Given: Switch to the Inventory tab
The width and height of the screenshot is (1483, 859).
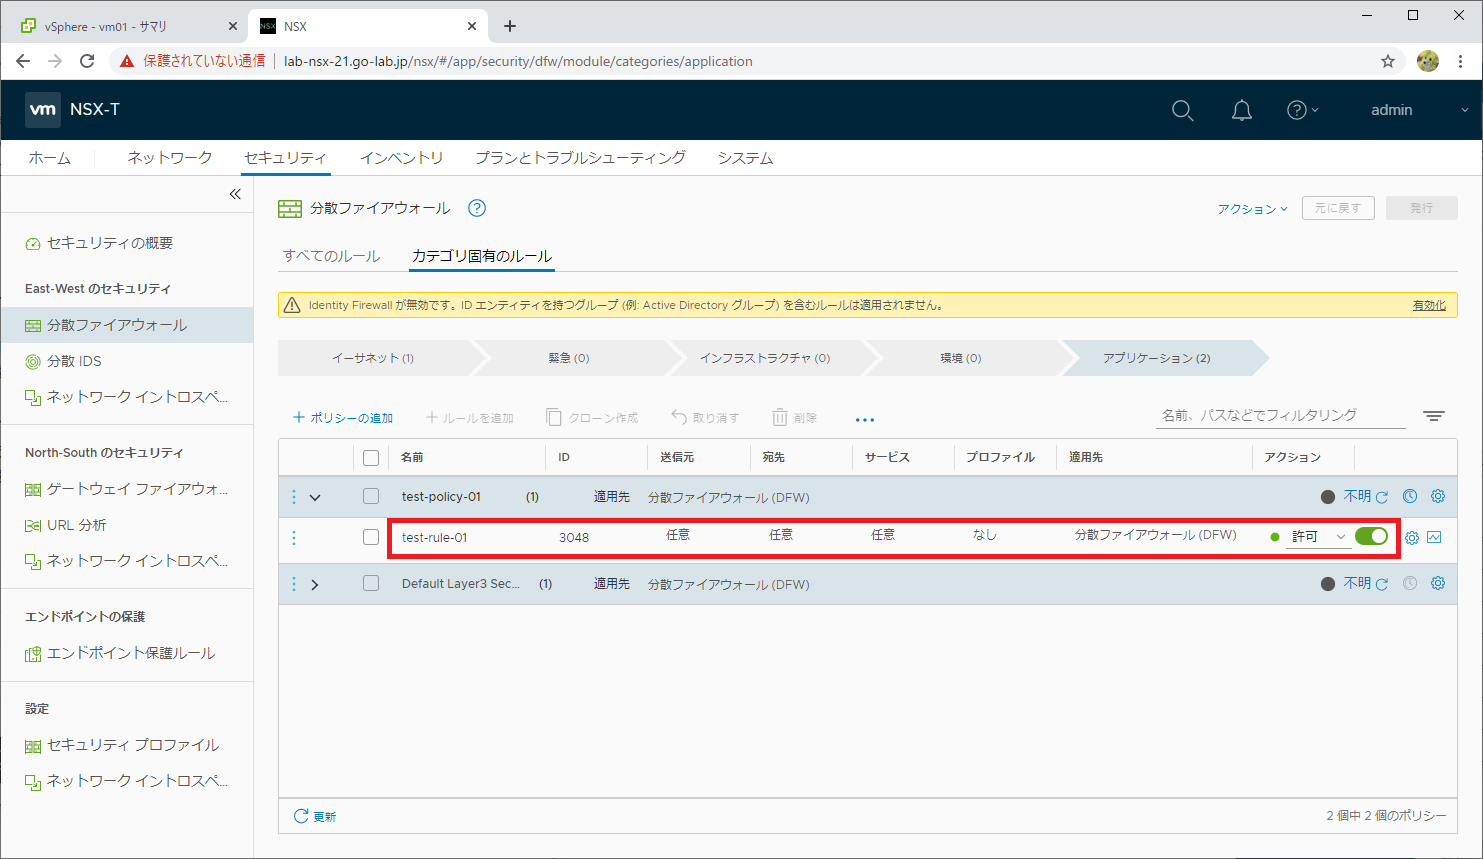Looking at the screenshot, I should [401, 158].
